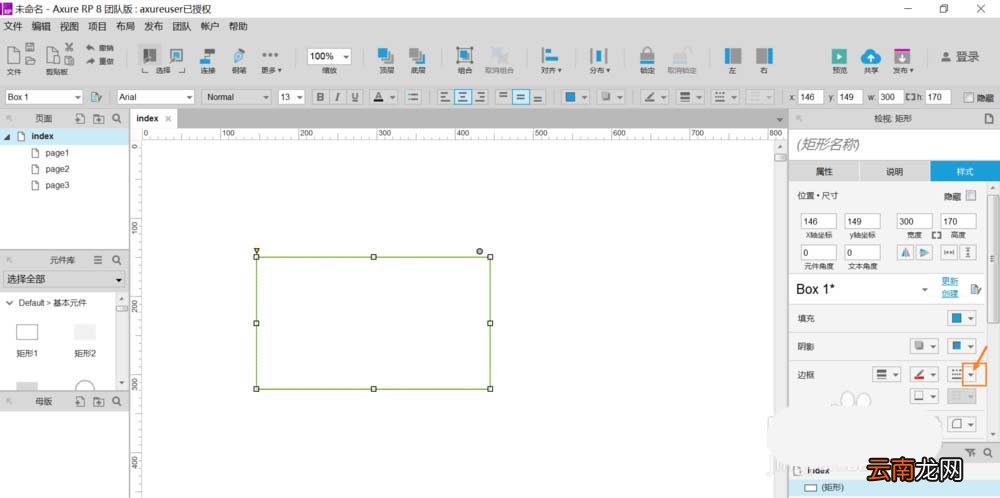This screenshot has width=1000, height=498.
Task: Bring widget to front (顶层)
Action: (x=386, y=61)
